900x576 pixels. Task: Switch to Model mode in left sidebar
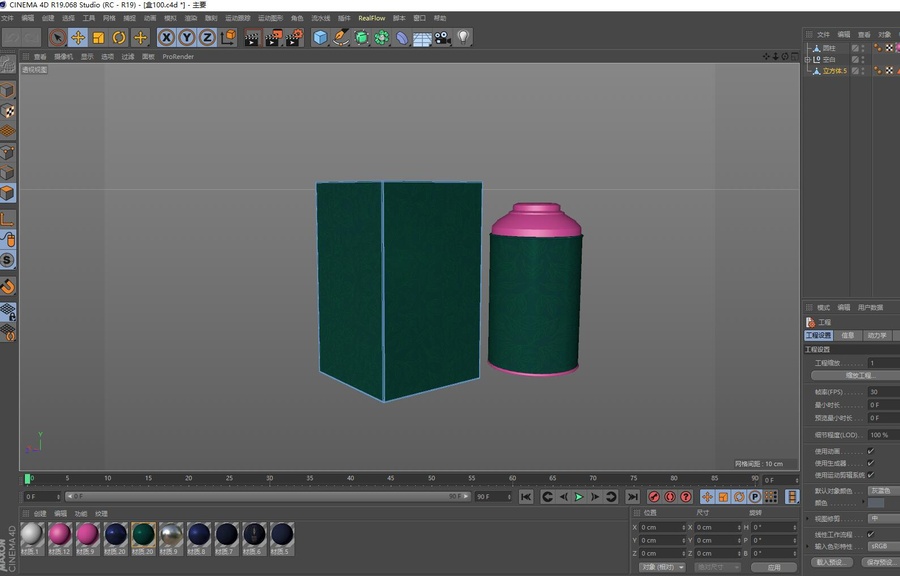click(x=7, y=90)
